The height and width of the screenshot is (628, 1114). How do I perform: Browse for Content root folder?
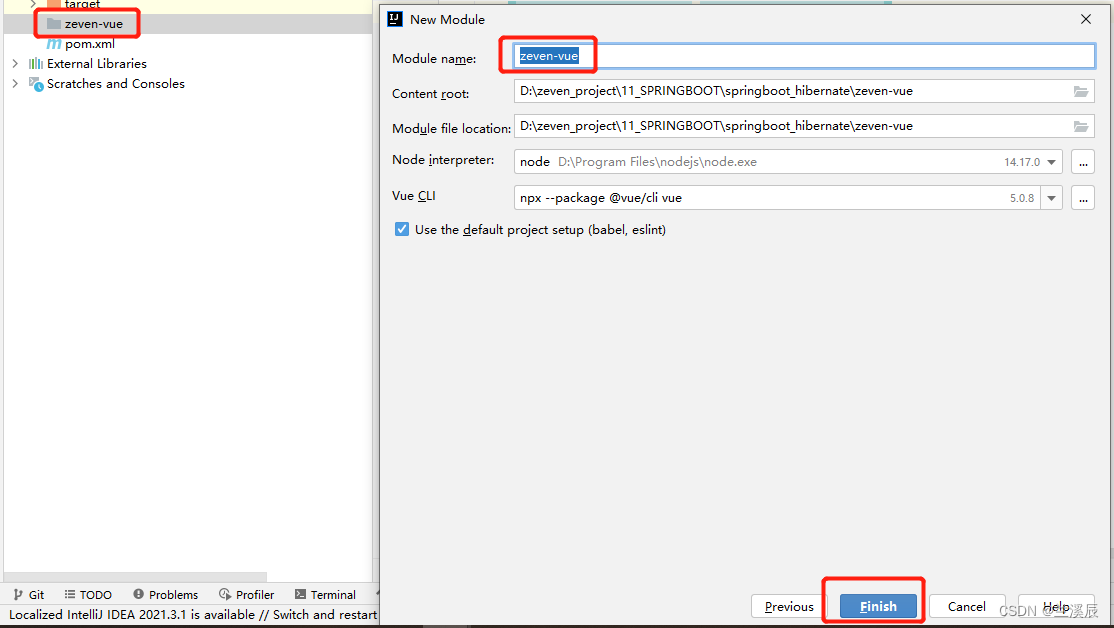point(1081,92)
